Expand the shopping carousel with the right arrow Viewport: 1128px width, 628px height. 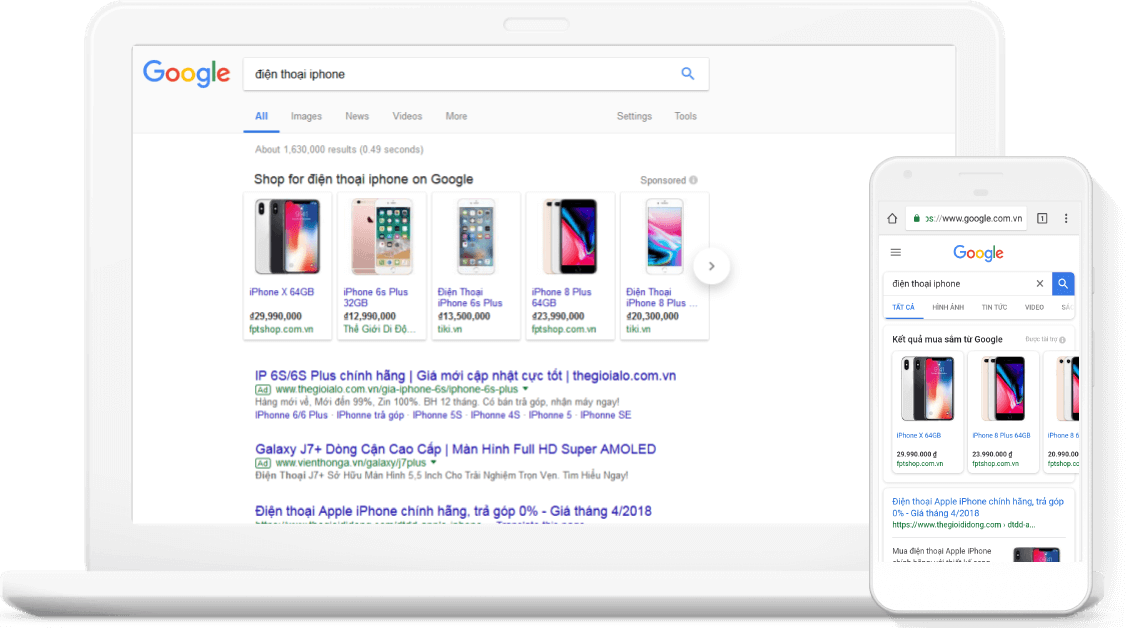click(711, 266)
